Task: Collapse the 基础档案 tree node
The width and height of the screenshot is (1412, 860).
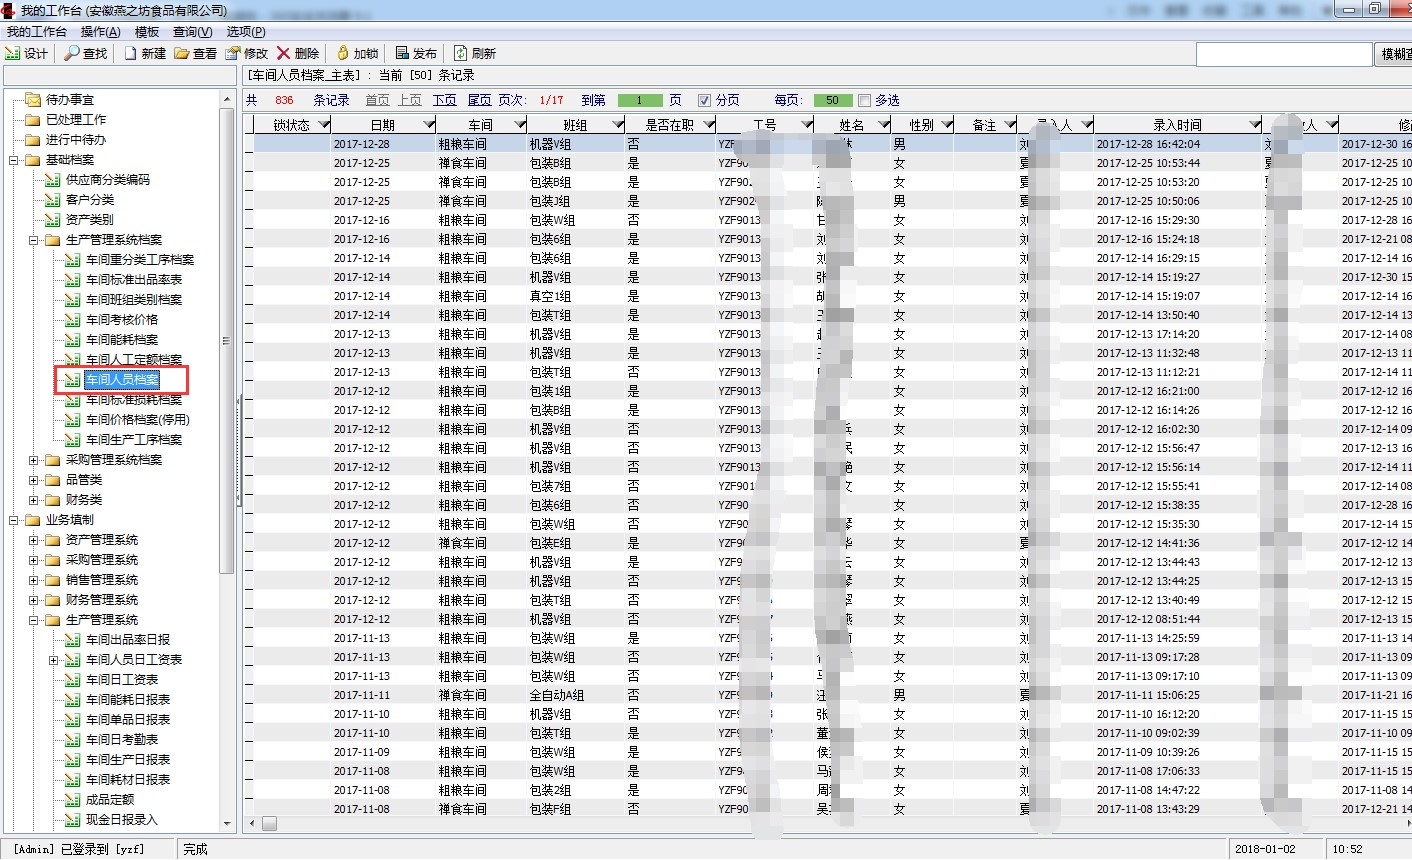Action: point(14,160)
